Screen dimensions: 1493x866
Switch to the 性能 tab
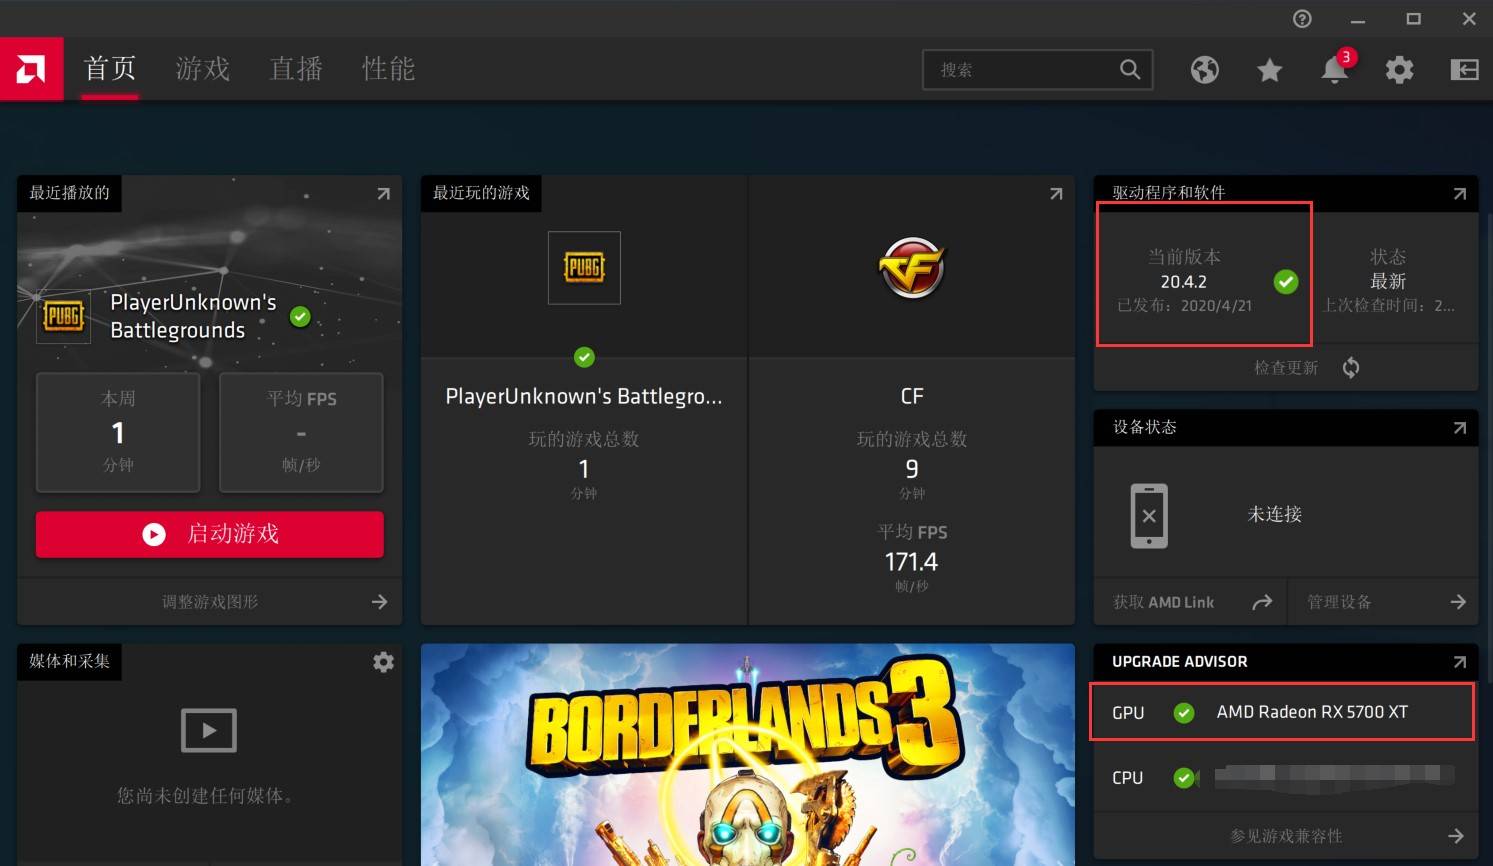[x=388, y=69]
